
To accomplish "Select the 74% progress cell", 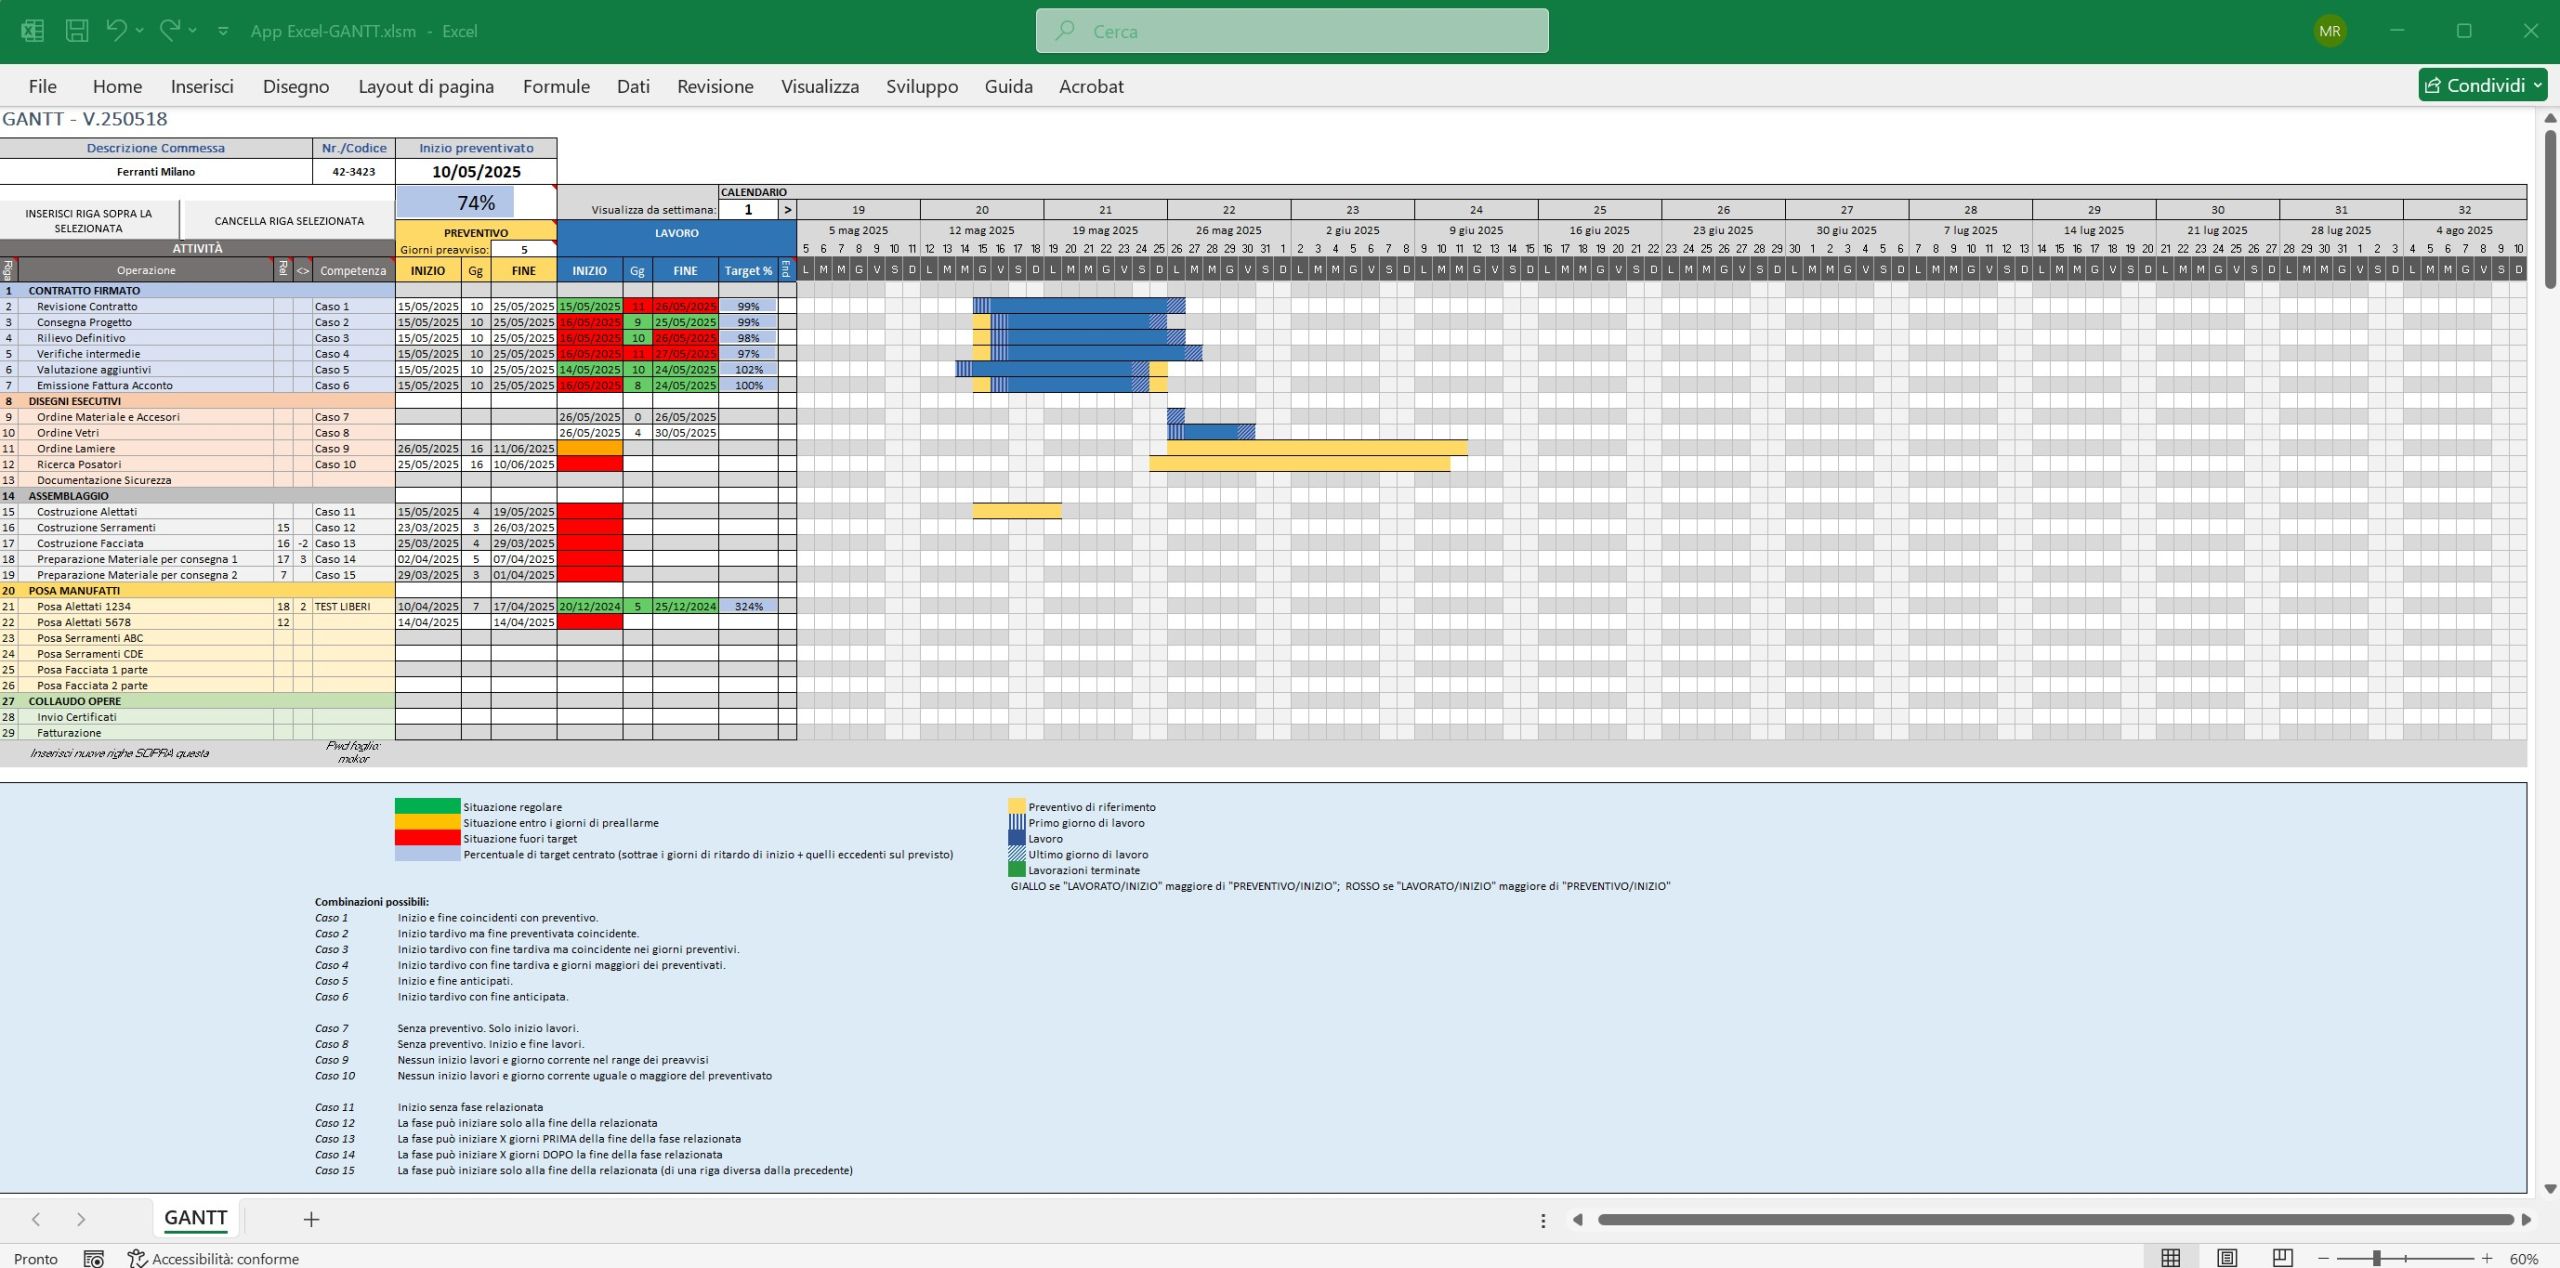I will (x=476, y=203).
